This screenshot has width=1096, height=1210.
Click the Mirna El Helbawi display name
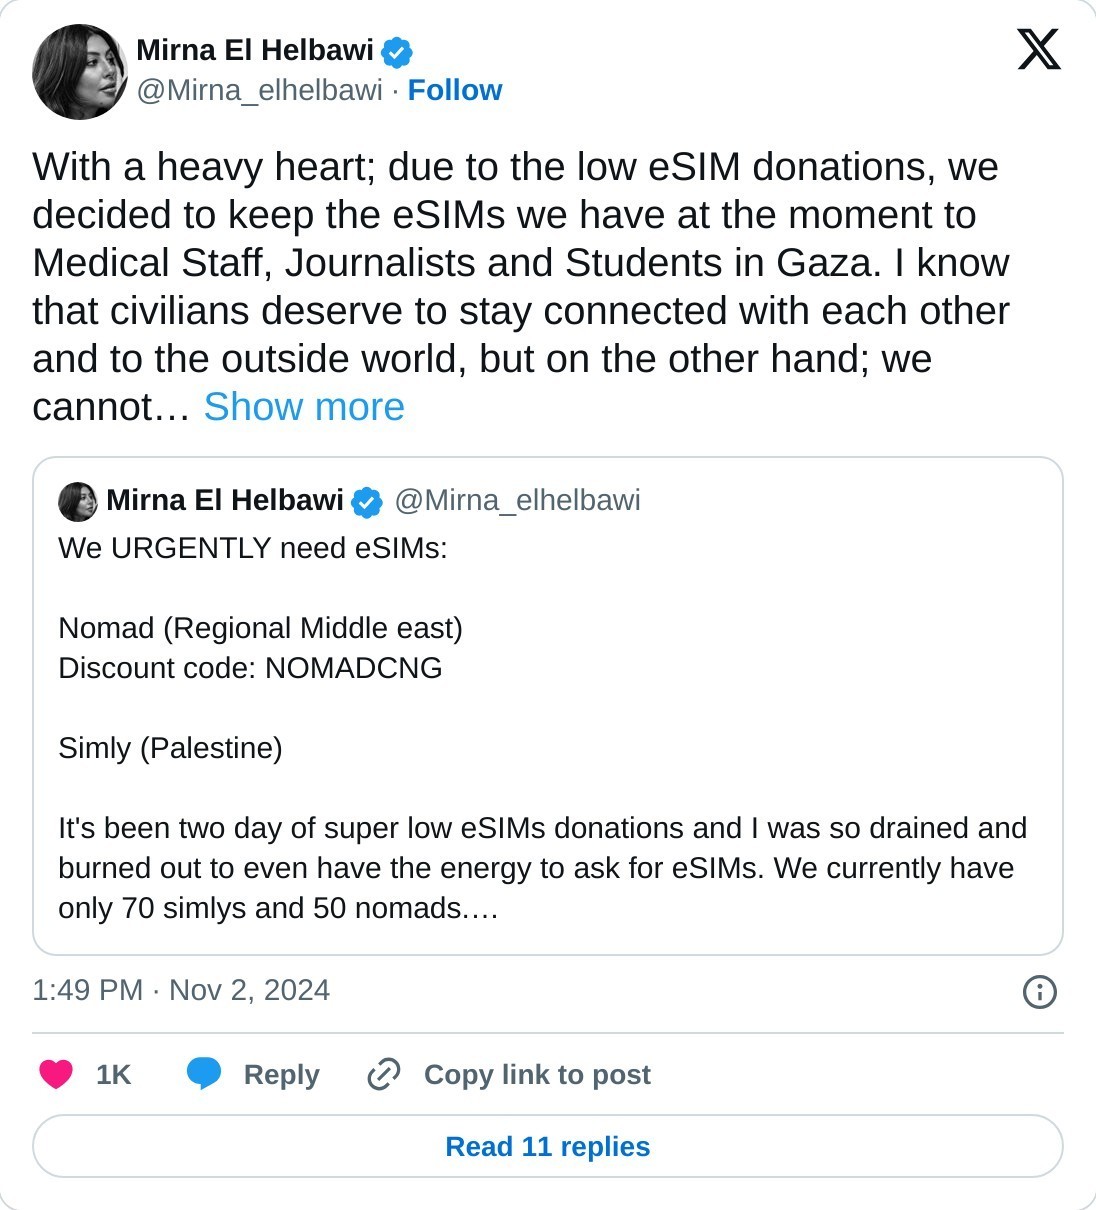pos(255,50)
